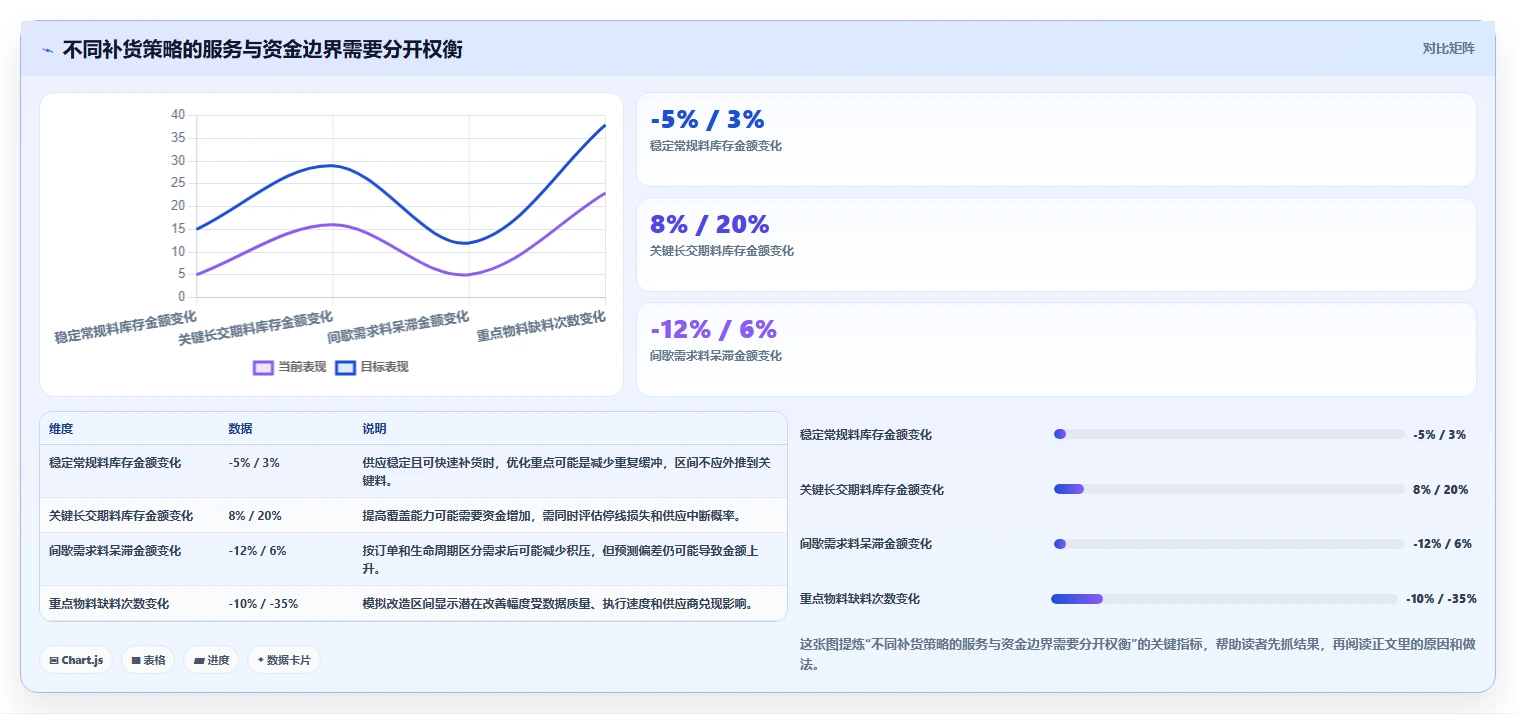Click progress bar for 关键长交期料库存金额变化
Image resolution: width=1516 pixels, height=714 pixels.
[x=1229, y=489]
